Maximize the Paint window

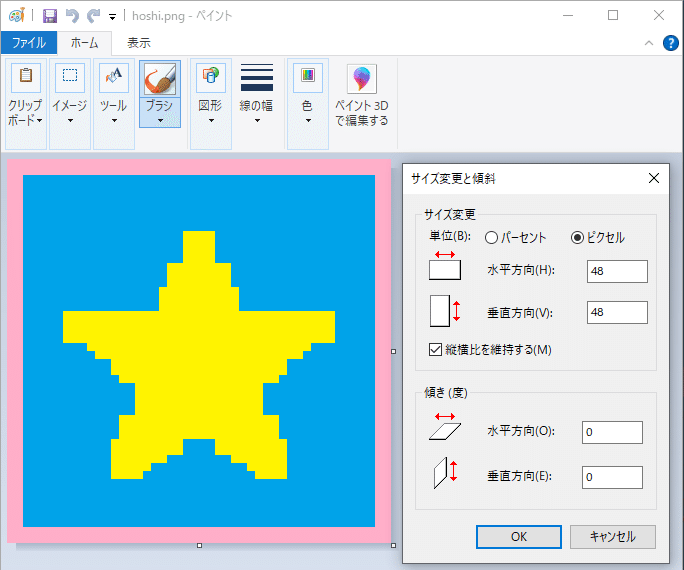pyautogui.click(x=613, y=15)
